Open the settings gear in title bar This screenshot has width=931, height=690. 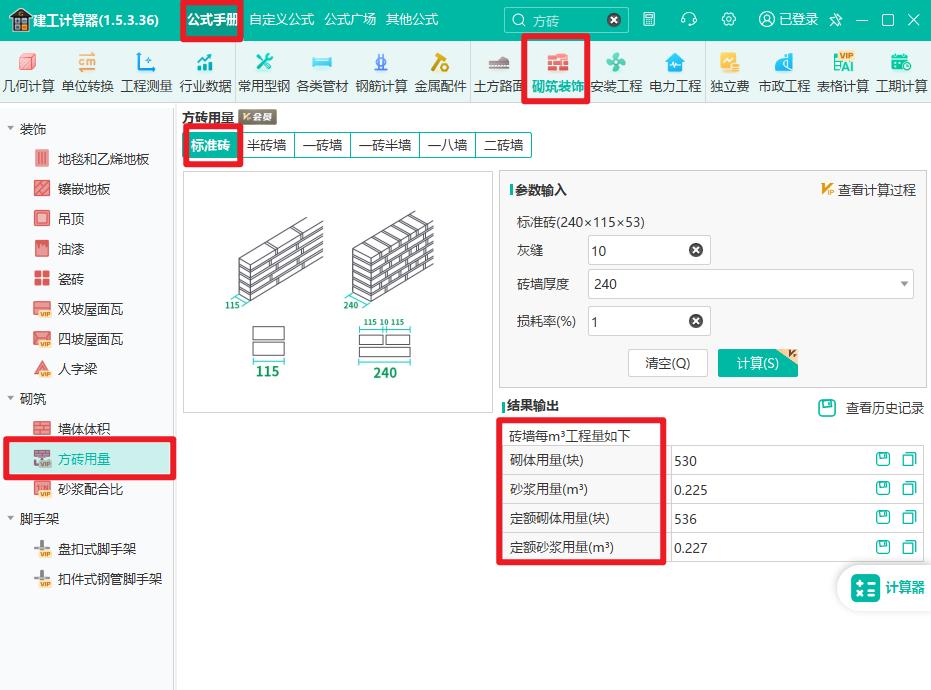[x=729, y=20]
